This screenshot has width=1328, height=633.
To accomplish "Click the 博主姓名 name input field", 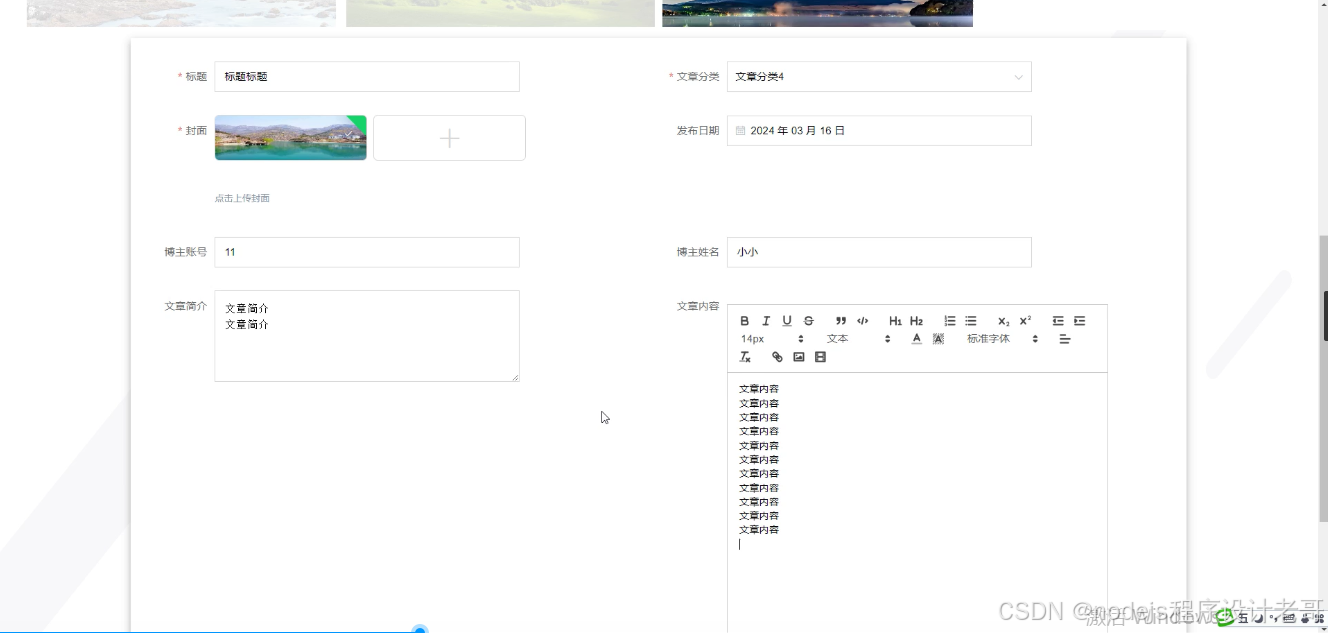I will (879, 252).
